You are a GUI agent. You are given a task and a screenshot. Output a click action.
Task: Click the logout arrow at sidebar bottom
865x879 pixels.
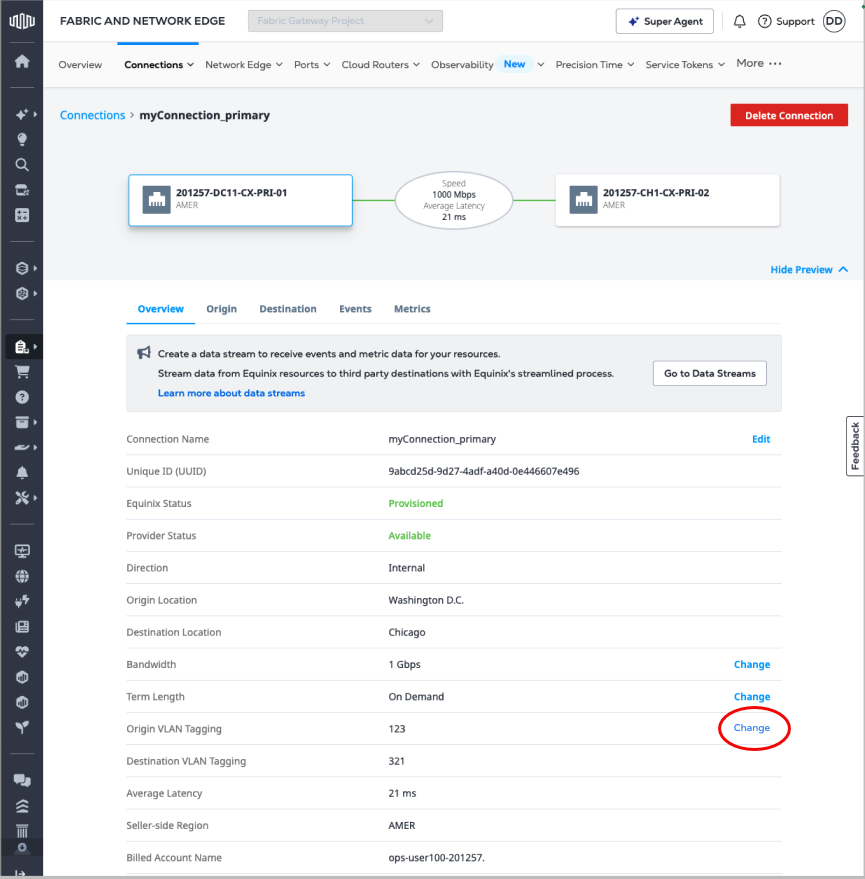click(x=20, y=873)
